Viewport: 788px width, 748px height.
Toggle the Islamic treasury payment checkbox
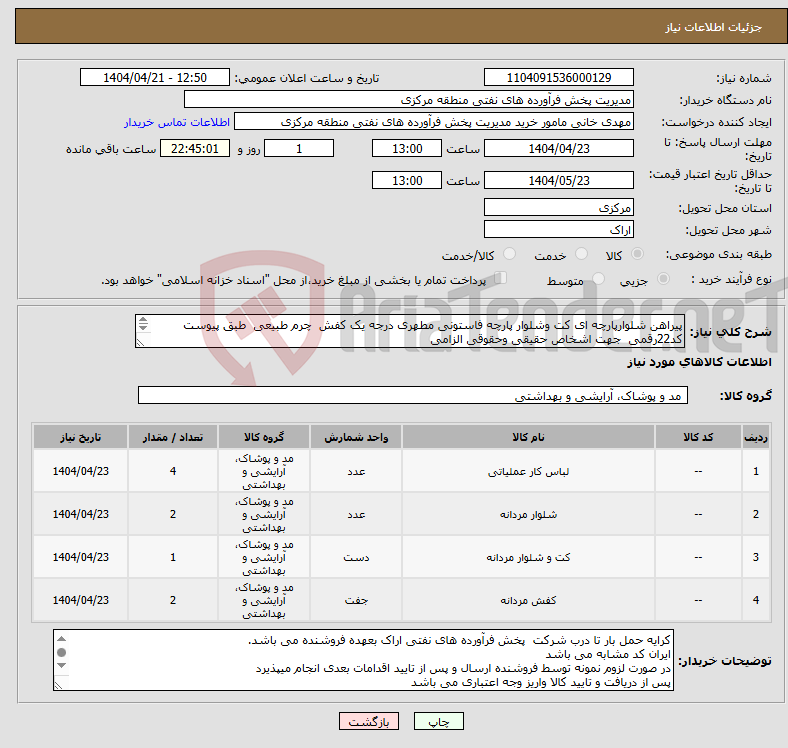click(501, 277)
